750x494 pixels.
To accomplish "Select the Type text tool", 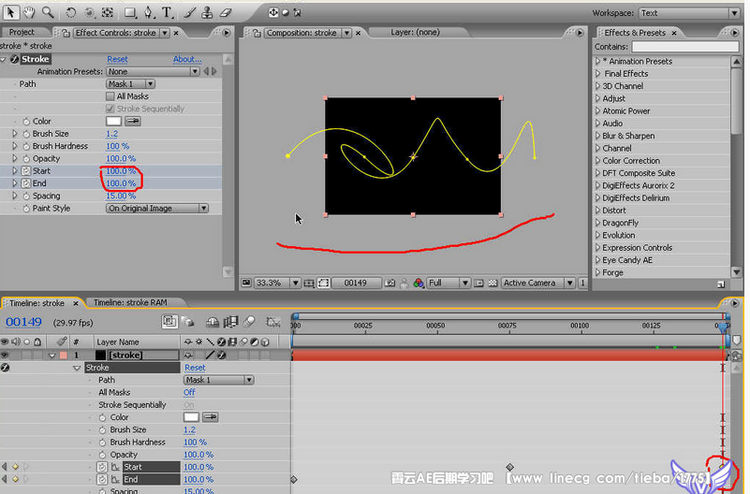I will coord(167,12).
